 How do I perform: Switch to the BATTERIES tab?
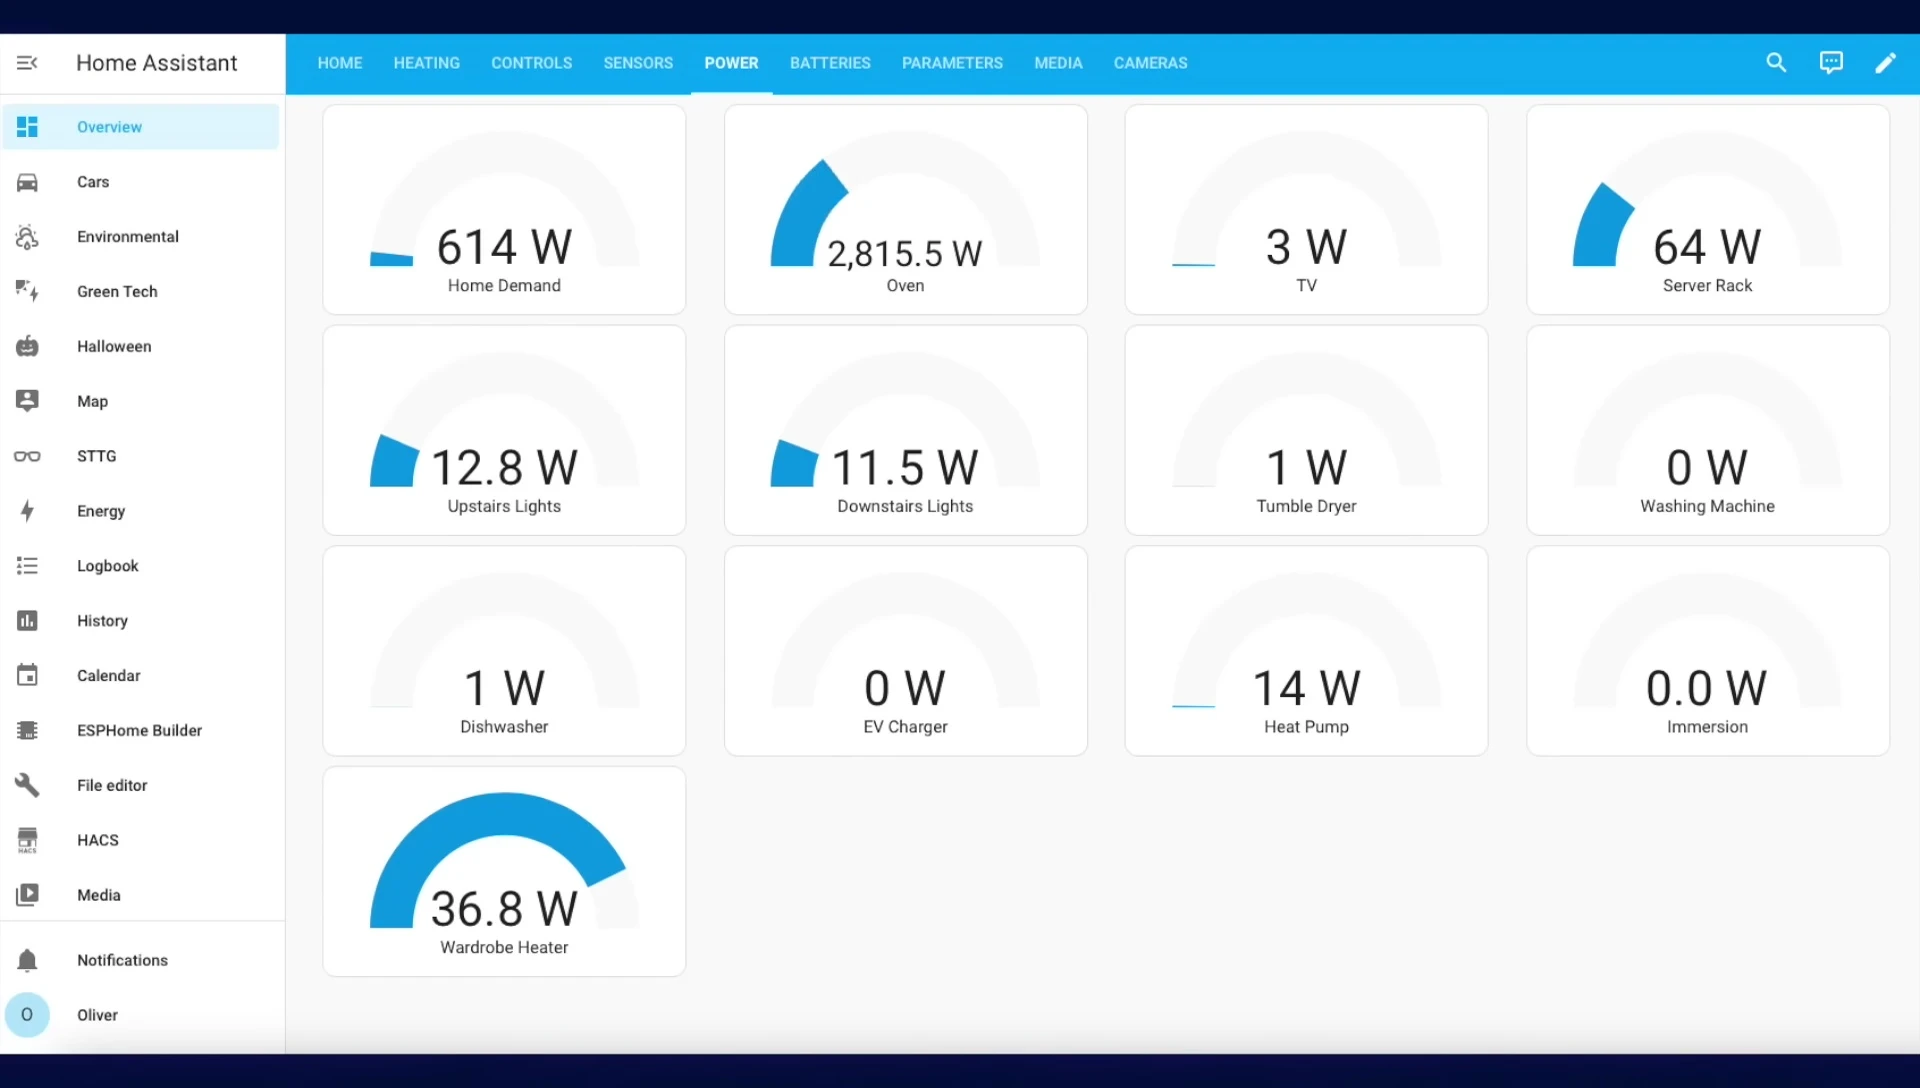pyautogui.click(x=830, y=63)
